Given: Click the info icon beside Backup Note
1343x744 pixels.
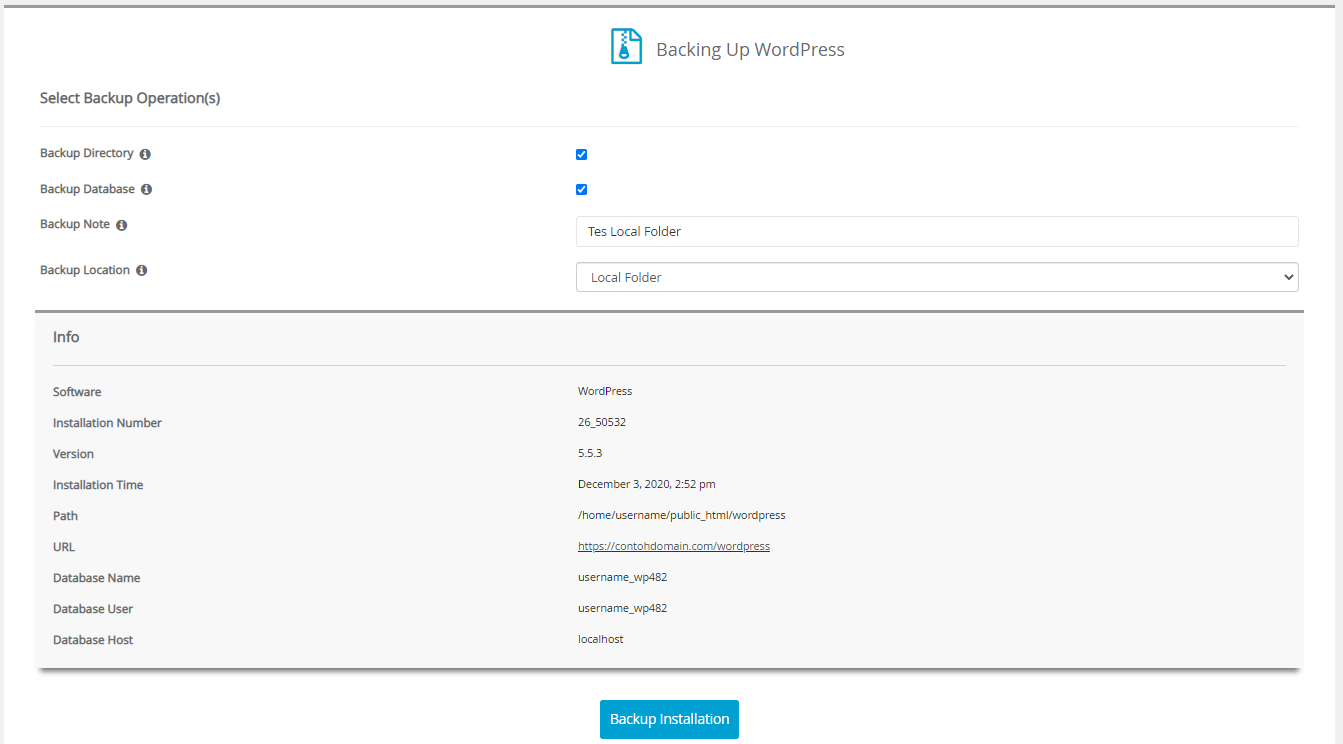Looking at the screenshot, I should click(121, 224).
